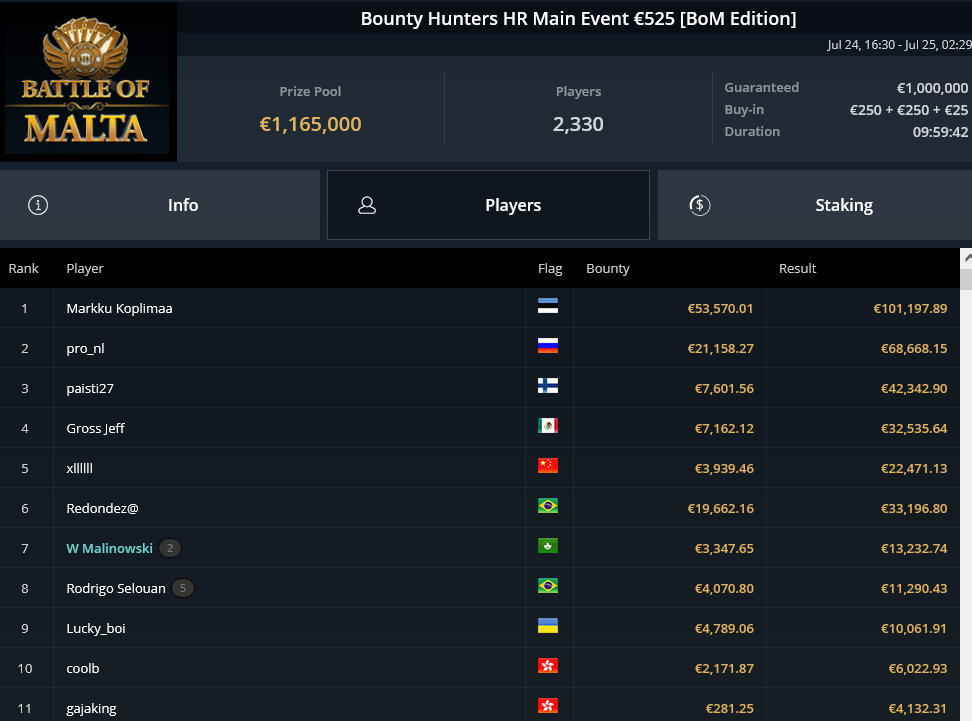Sort by the Rank column header
Image resolution: width=972 pixels, height=721 pixels.
click(24, 268)
